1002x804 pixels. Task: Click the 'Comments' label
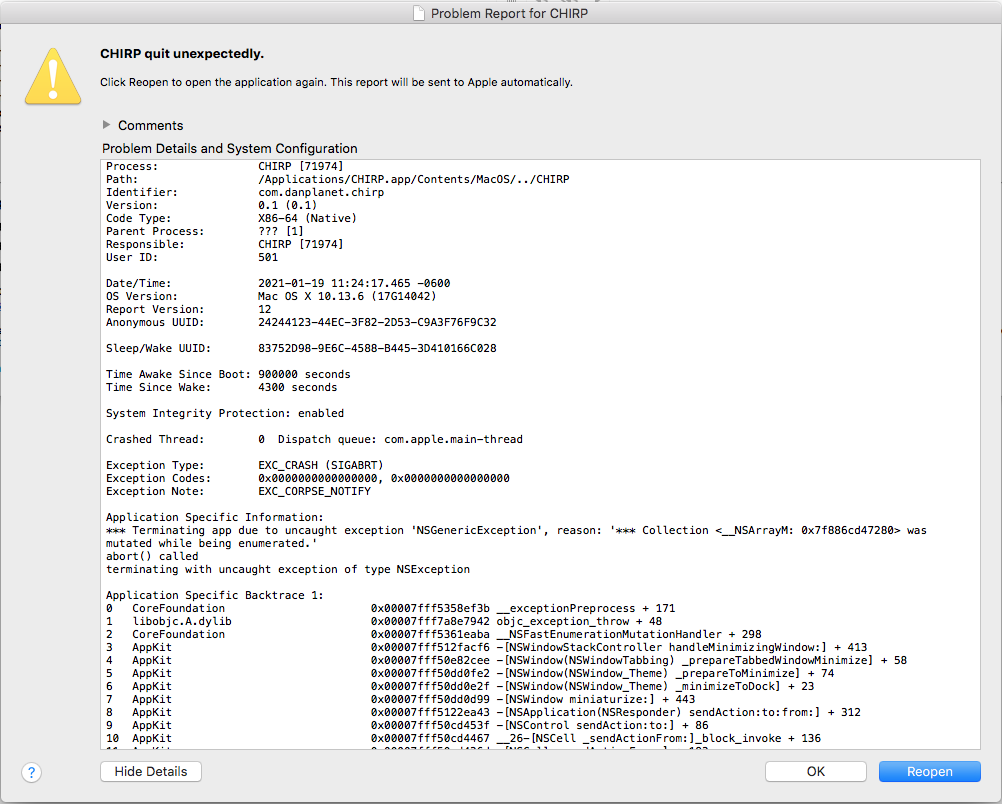pyautogui.click(x=151, y=125)
